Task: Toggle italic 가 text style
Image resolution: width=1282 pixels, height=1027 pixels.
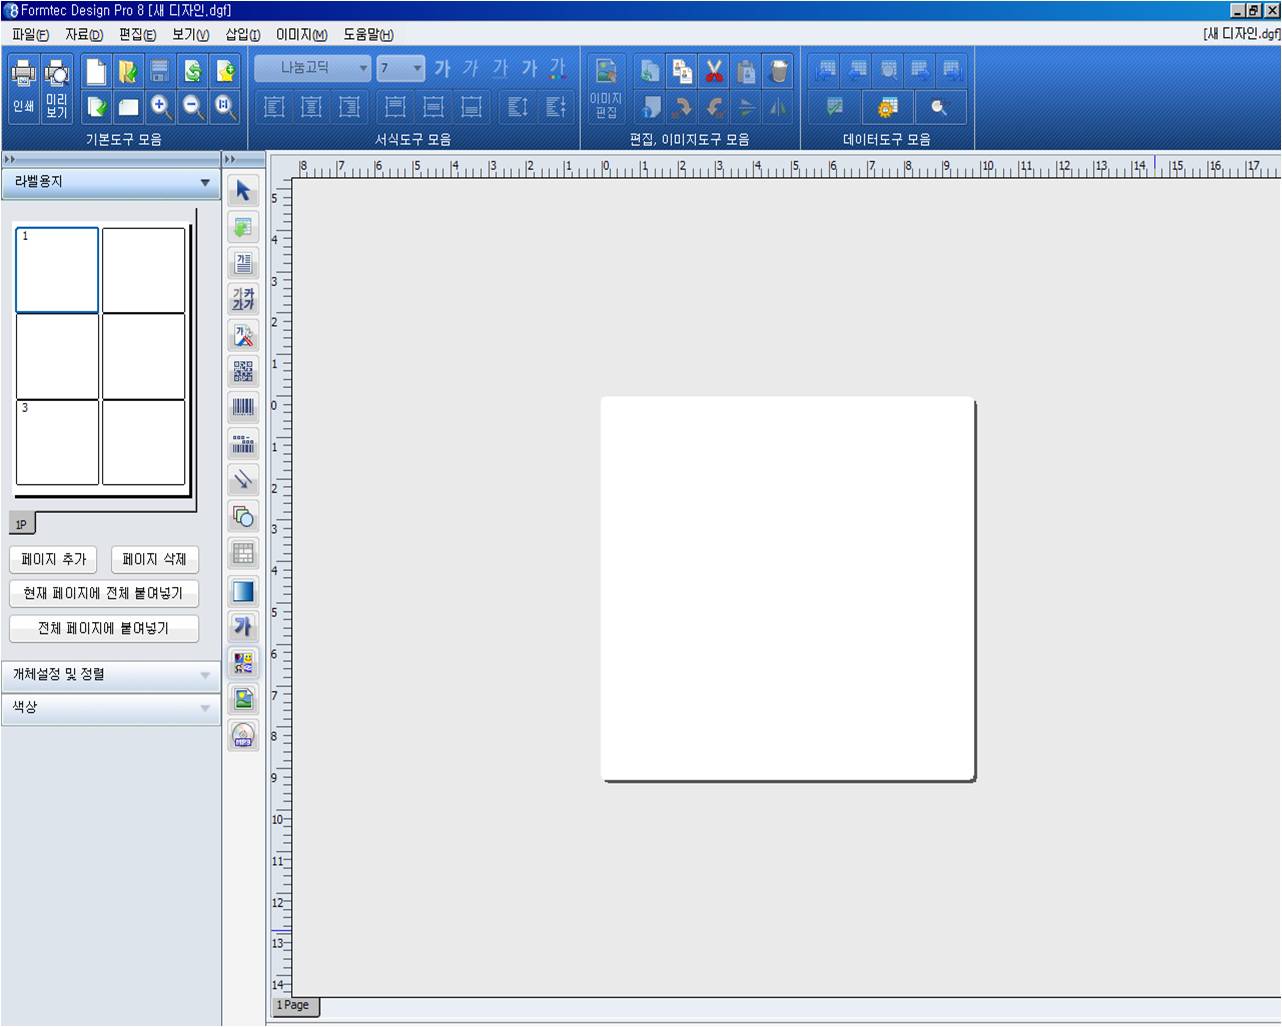Action: tap(471, 69)
